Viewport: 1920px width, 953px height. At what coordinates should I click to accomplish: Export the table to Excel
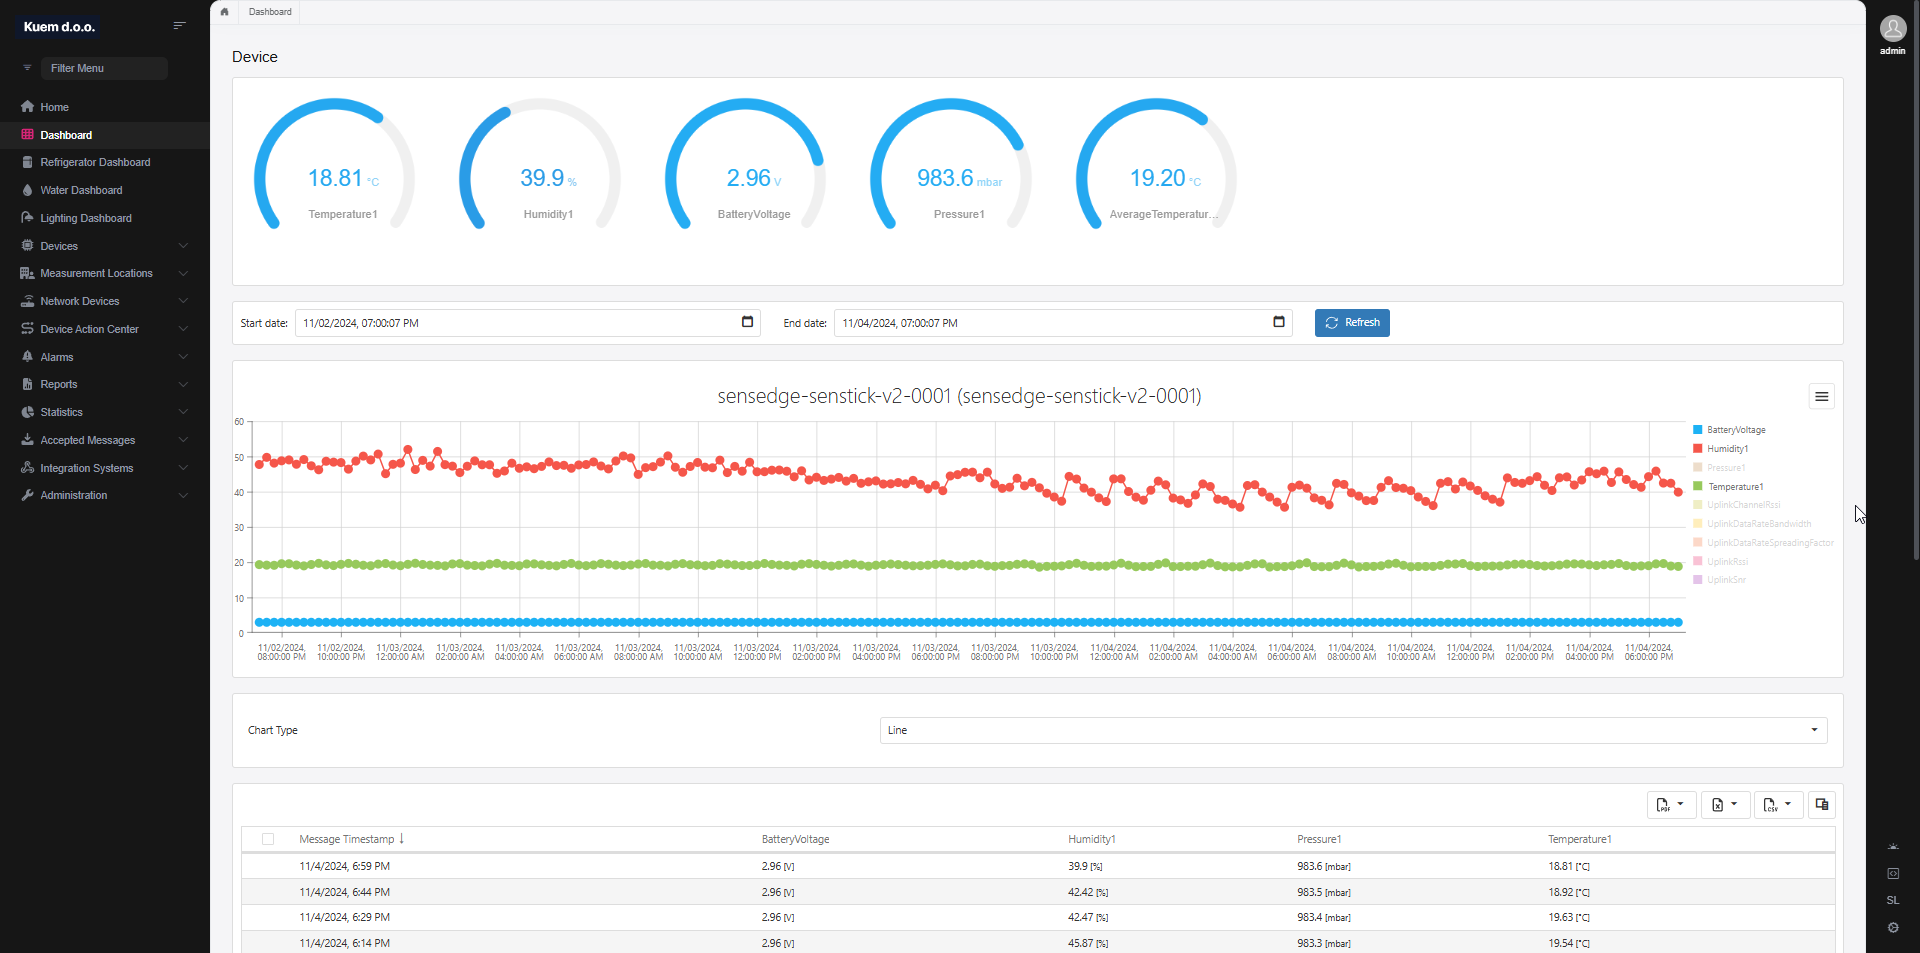(1723, 804)
